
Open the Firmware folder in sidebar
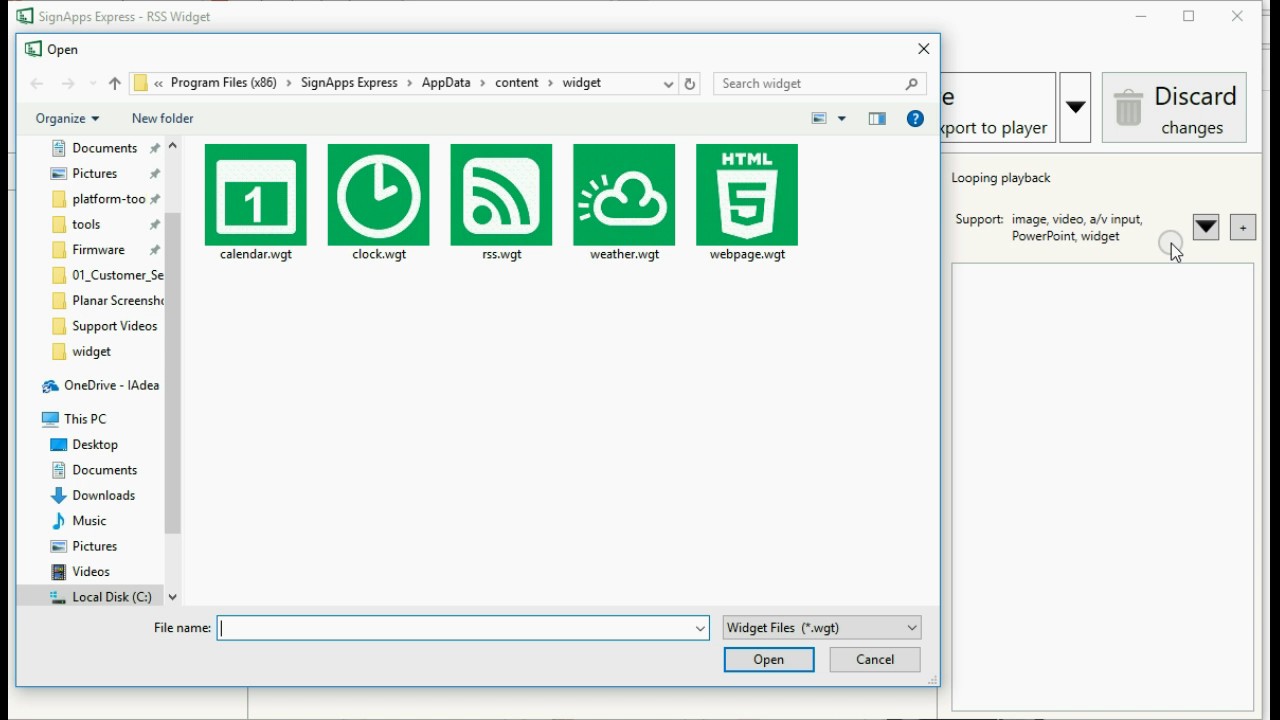pyautogui.click(x=98, y=250)
